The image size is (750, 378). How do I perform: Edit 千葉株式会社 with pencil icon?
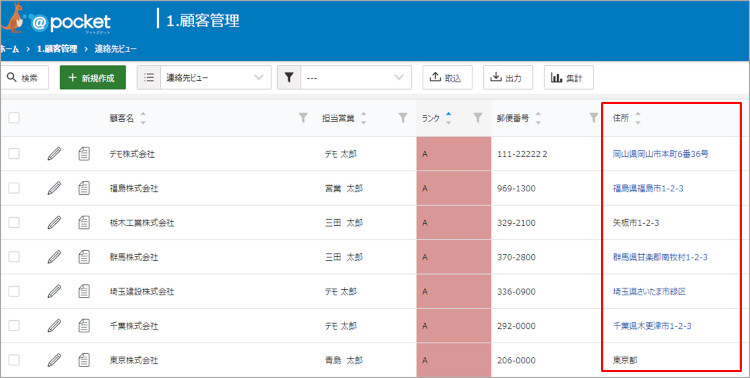click(55, 326)
